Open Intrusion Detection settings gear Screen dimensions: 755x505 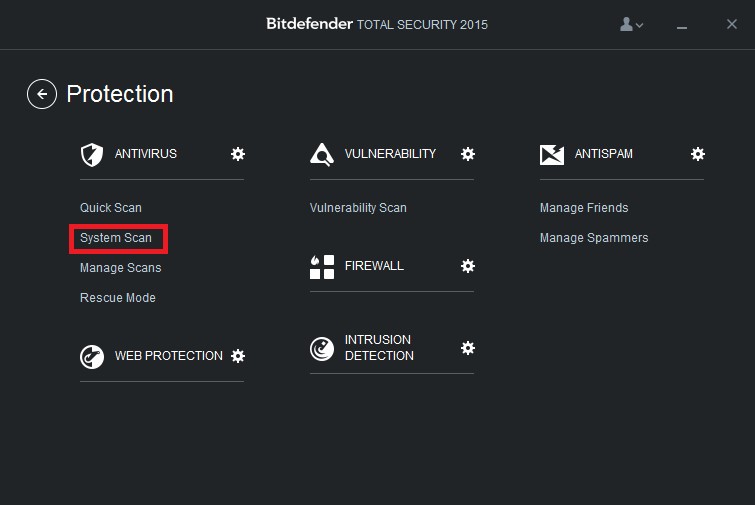pyautogui.click(x=468, y=348)
